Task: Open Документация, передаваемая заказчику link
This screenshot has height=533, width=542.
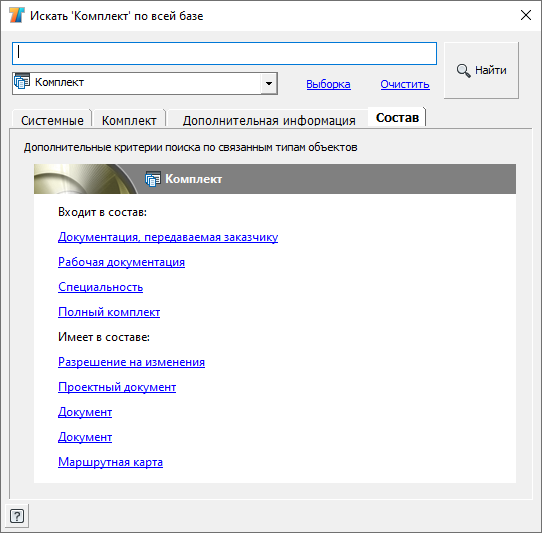Action: pyautogui.click(x=168, y=237)
